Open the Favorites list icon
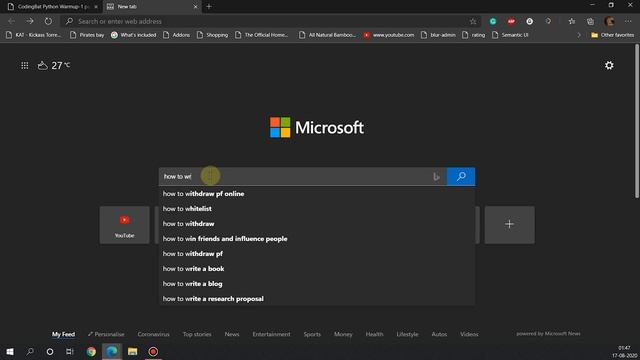The image size is (640, 360). click(572, 21)
